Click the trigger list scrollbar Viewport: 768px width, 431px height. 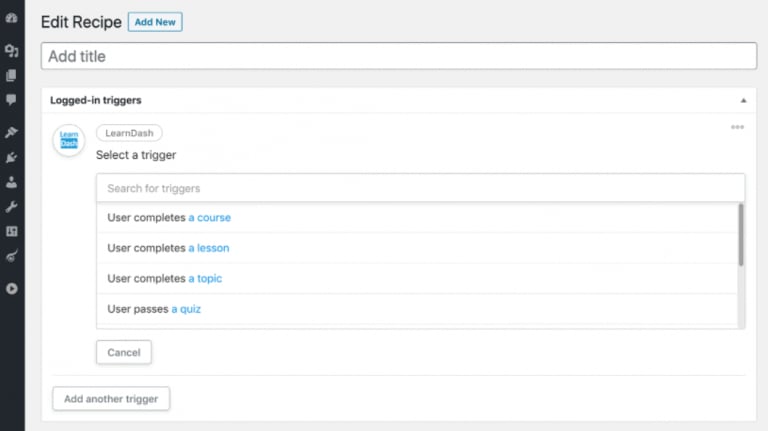pos(741,236)
